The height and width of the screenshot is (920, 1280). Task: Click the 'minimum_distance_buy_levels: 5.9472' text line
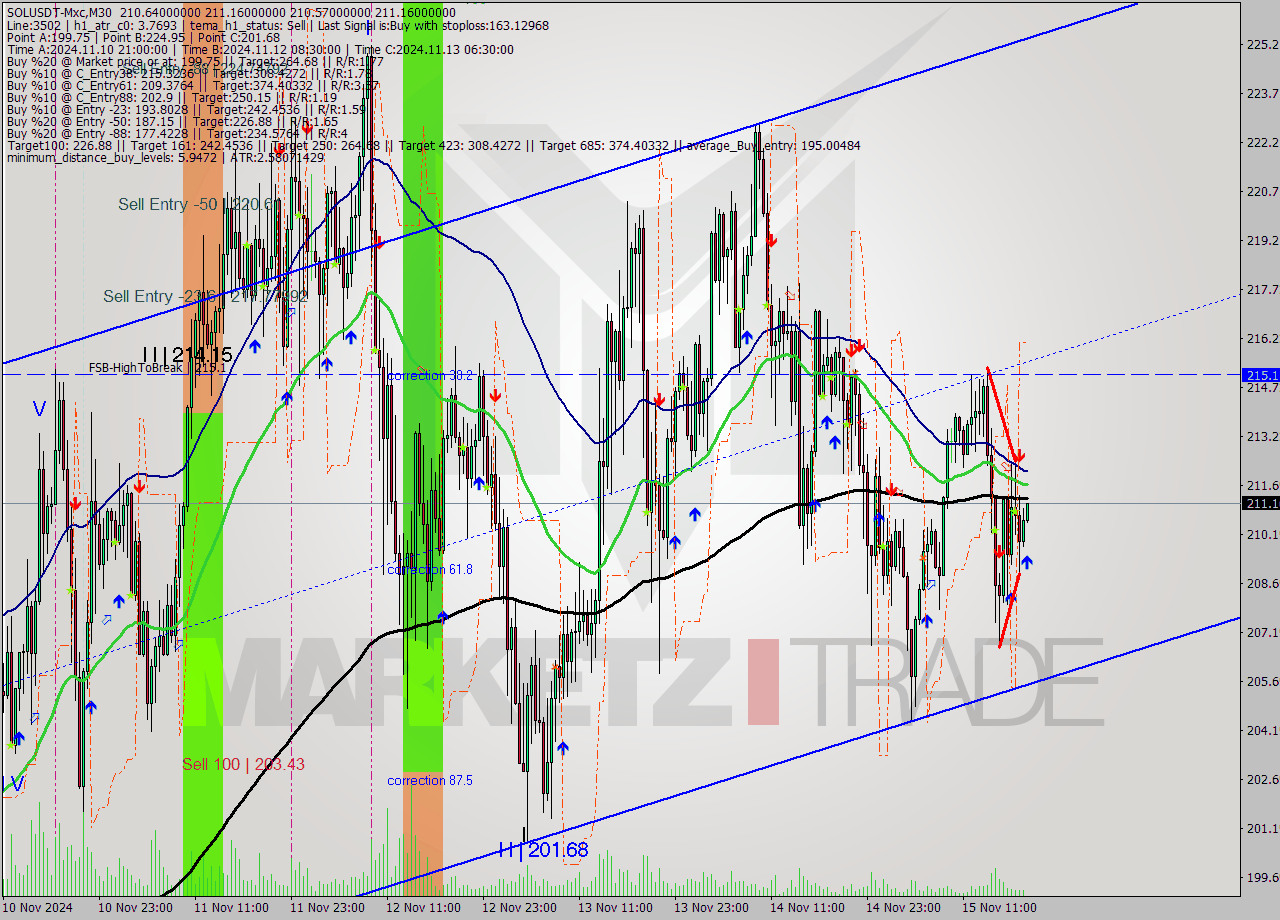[x=165, y=157]
